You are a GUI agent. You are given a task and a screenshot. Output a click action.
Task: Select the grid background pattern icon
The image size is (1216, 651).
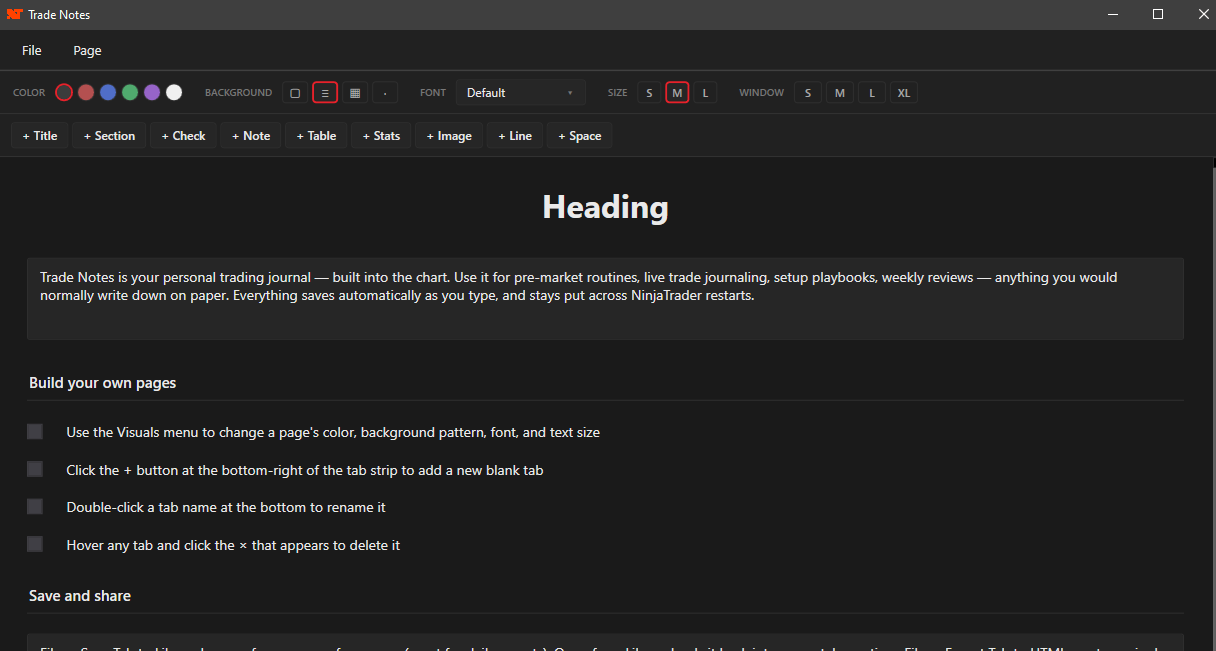[355, 93]
